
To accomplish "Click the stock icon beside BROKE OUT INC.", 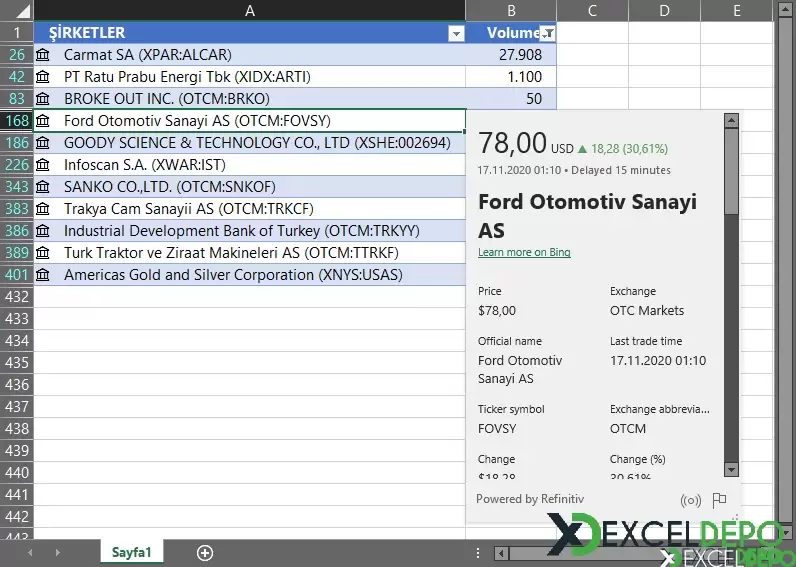I will (43, 98).
